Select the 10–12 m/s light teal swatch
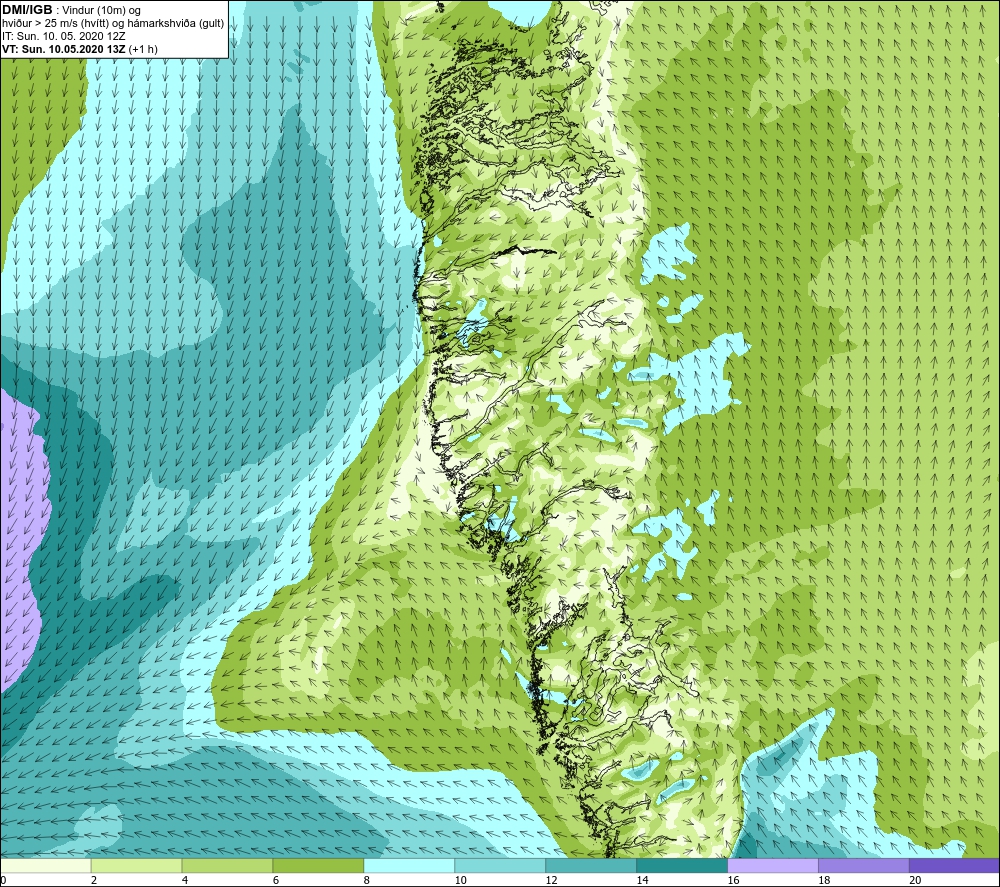The height and width of the screenshot is (887, 1000). pyautogui.click(x=500, y=865)
